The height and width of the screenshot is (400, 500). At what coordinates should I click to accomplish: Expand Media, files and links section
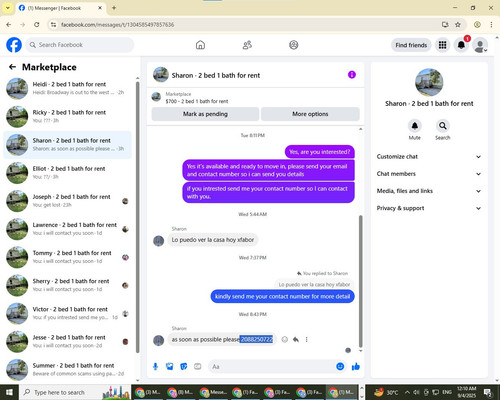tap(429, 191)
